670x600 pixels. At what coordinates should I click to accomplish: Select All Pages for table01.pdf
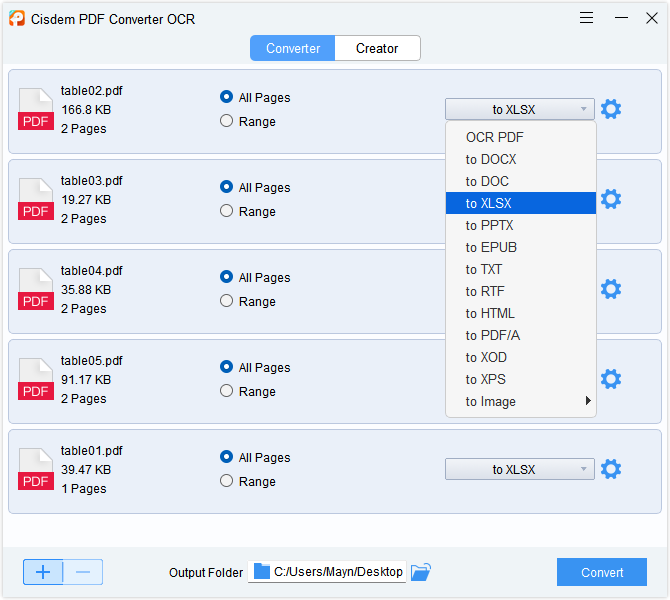(227, 457)
